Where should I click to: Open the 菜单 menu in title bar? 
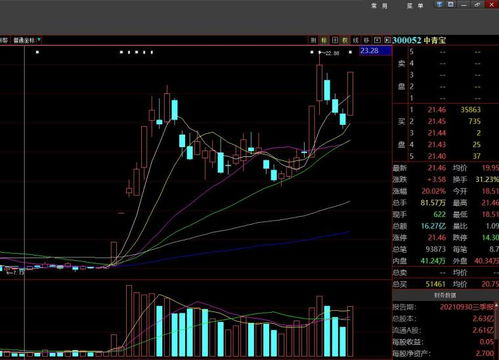click(x=415, y=6)
